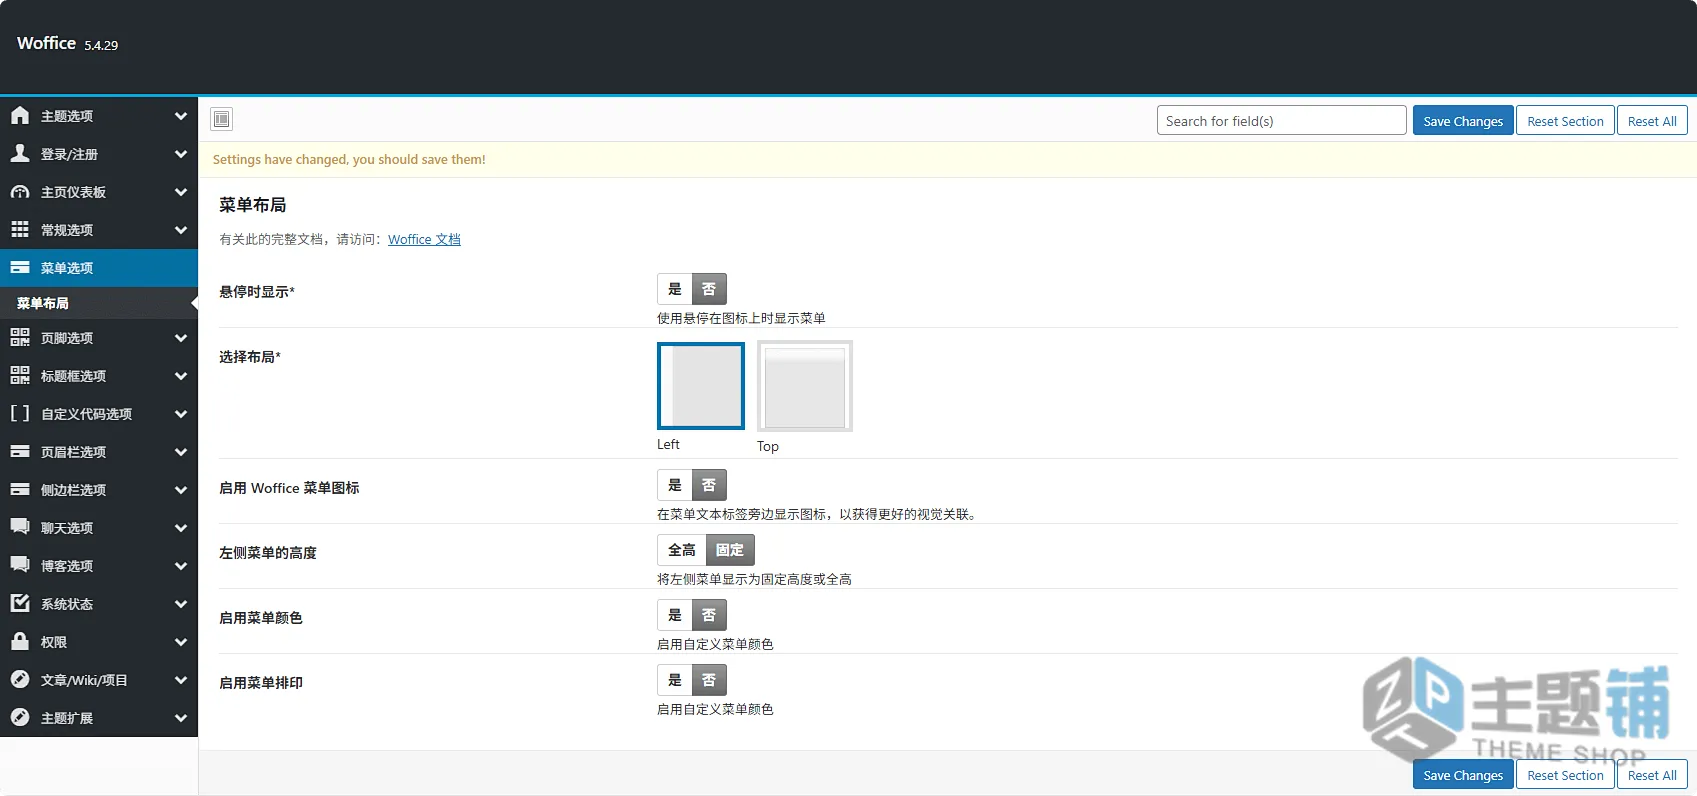Expand the 系统状态 section chevron
The image size is (1697, 796).
coord(181,604)
